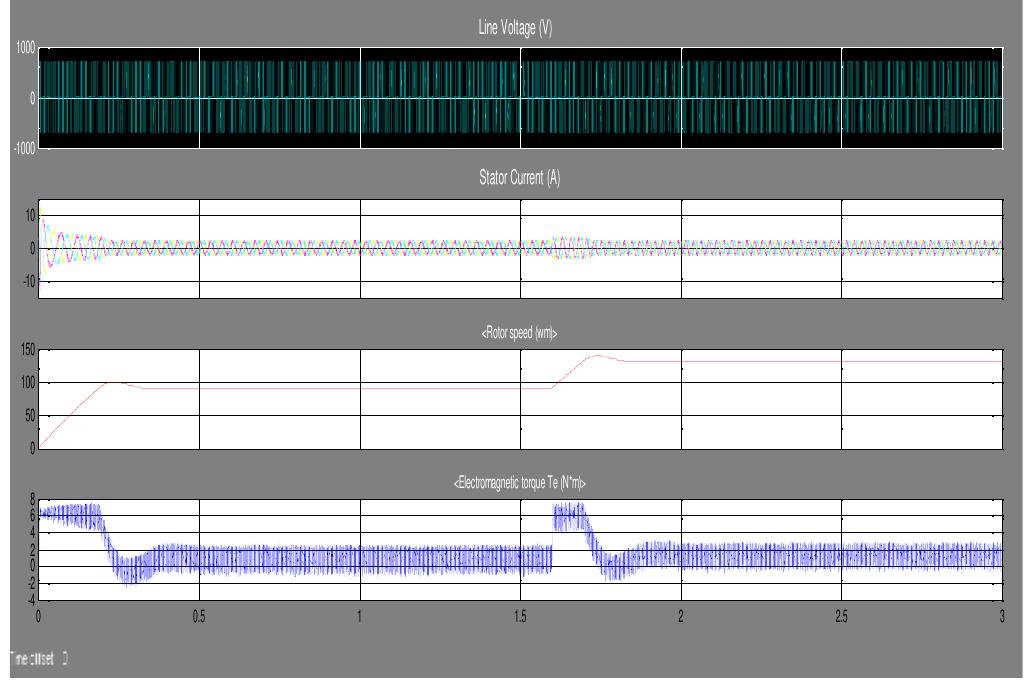Click the 50 label on rotor speed axis
The width and height of the screenshot is (1024, 681).
click(x=30, y=416)
